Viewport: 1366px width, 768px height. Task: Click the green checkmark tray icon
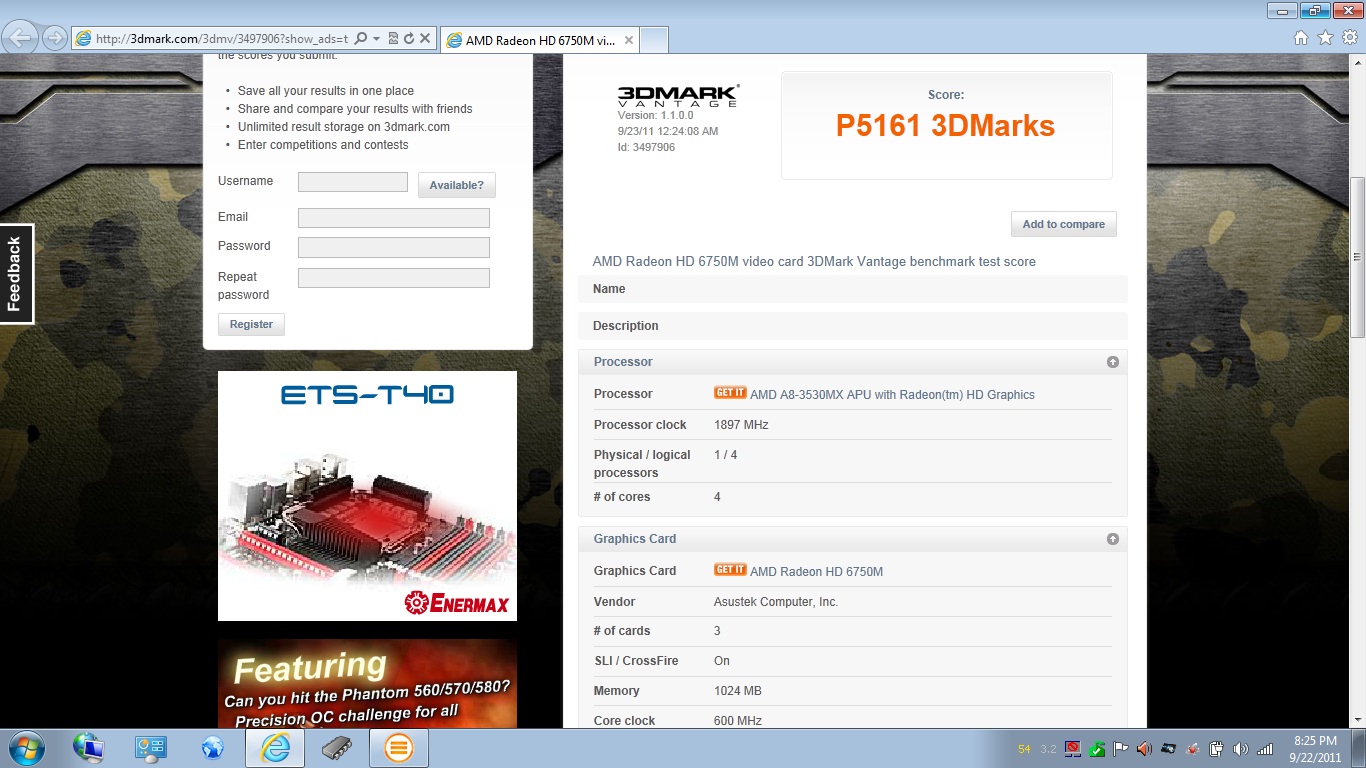1097,748
